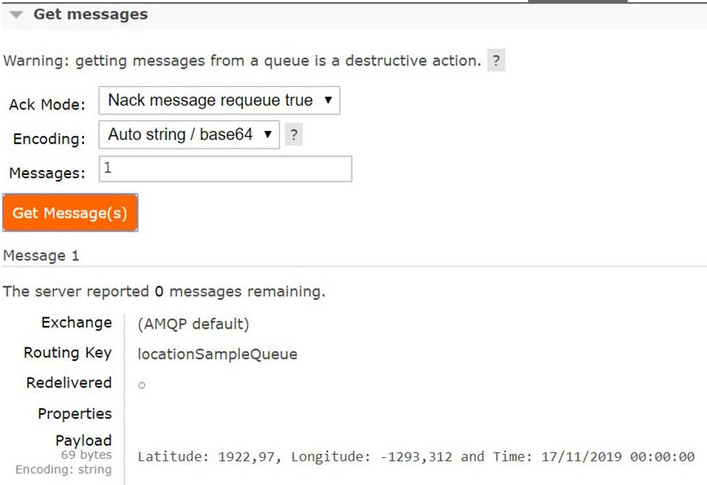The width and height of the screenshot is (707, 485).
Task: Click the Get messages section heading
Action: (90, 15)
